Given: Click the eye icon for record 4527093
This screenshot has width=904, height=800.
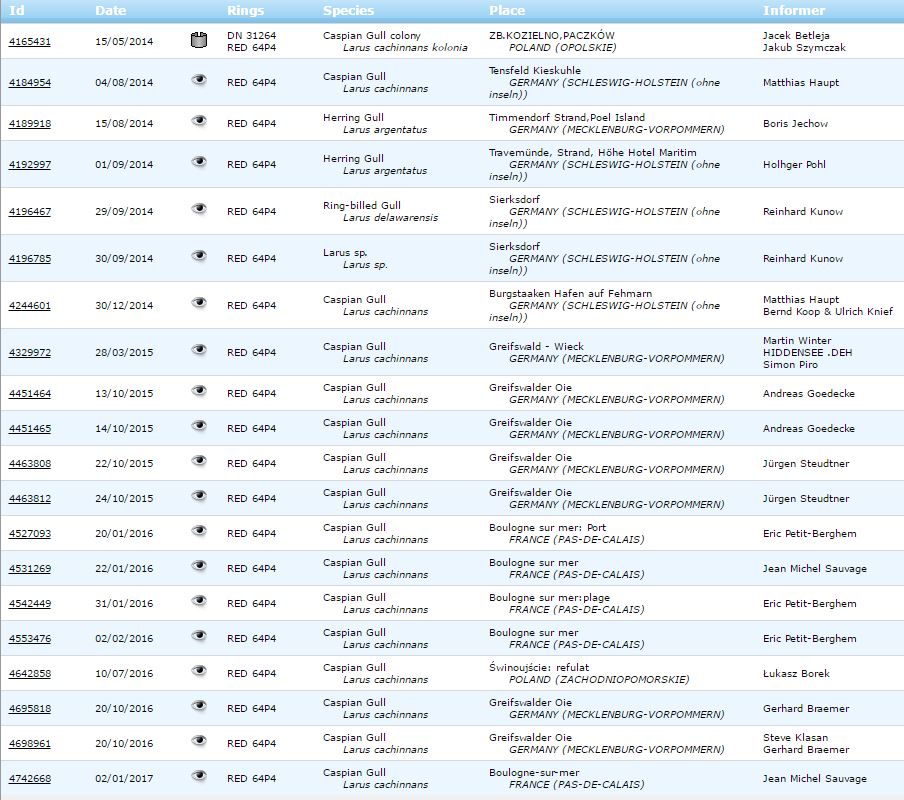Looking at the screenshot, I should pos(199,531).
